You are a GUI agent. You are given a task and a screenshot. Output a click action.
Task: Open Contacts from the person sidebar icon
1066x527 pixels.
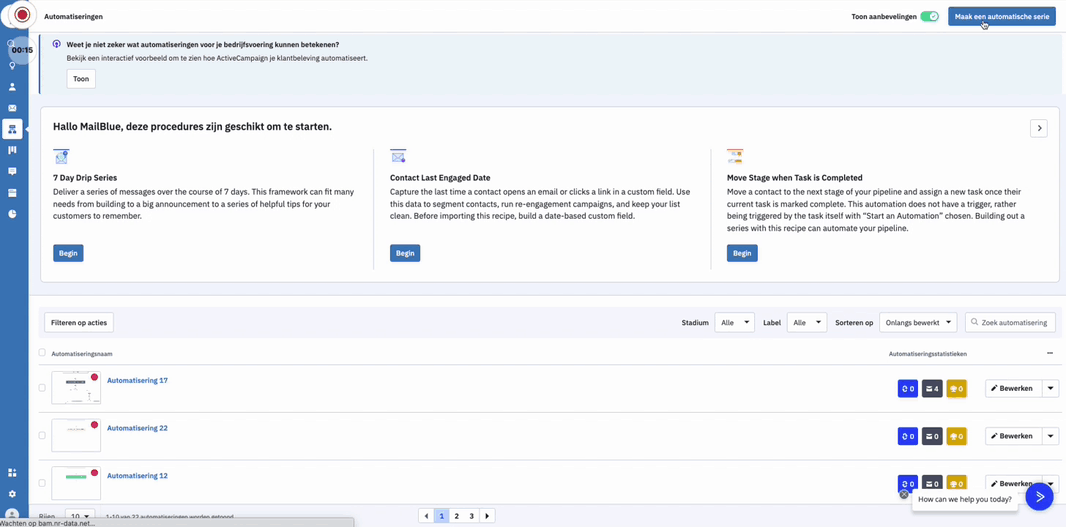[12, 87]
